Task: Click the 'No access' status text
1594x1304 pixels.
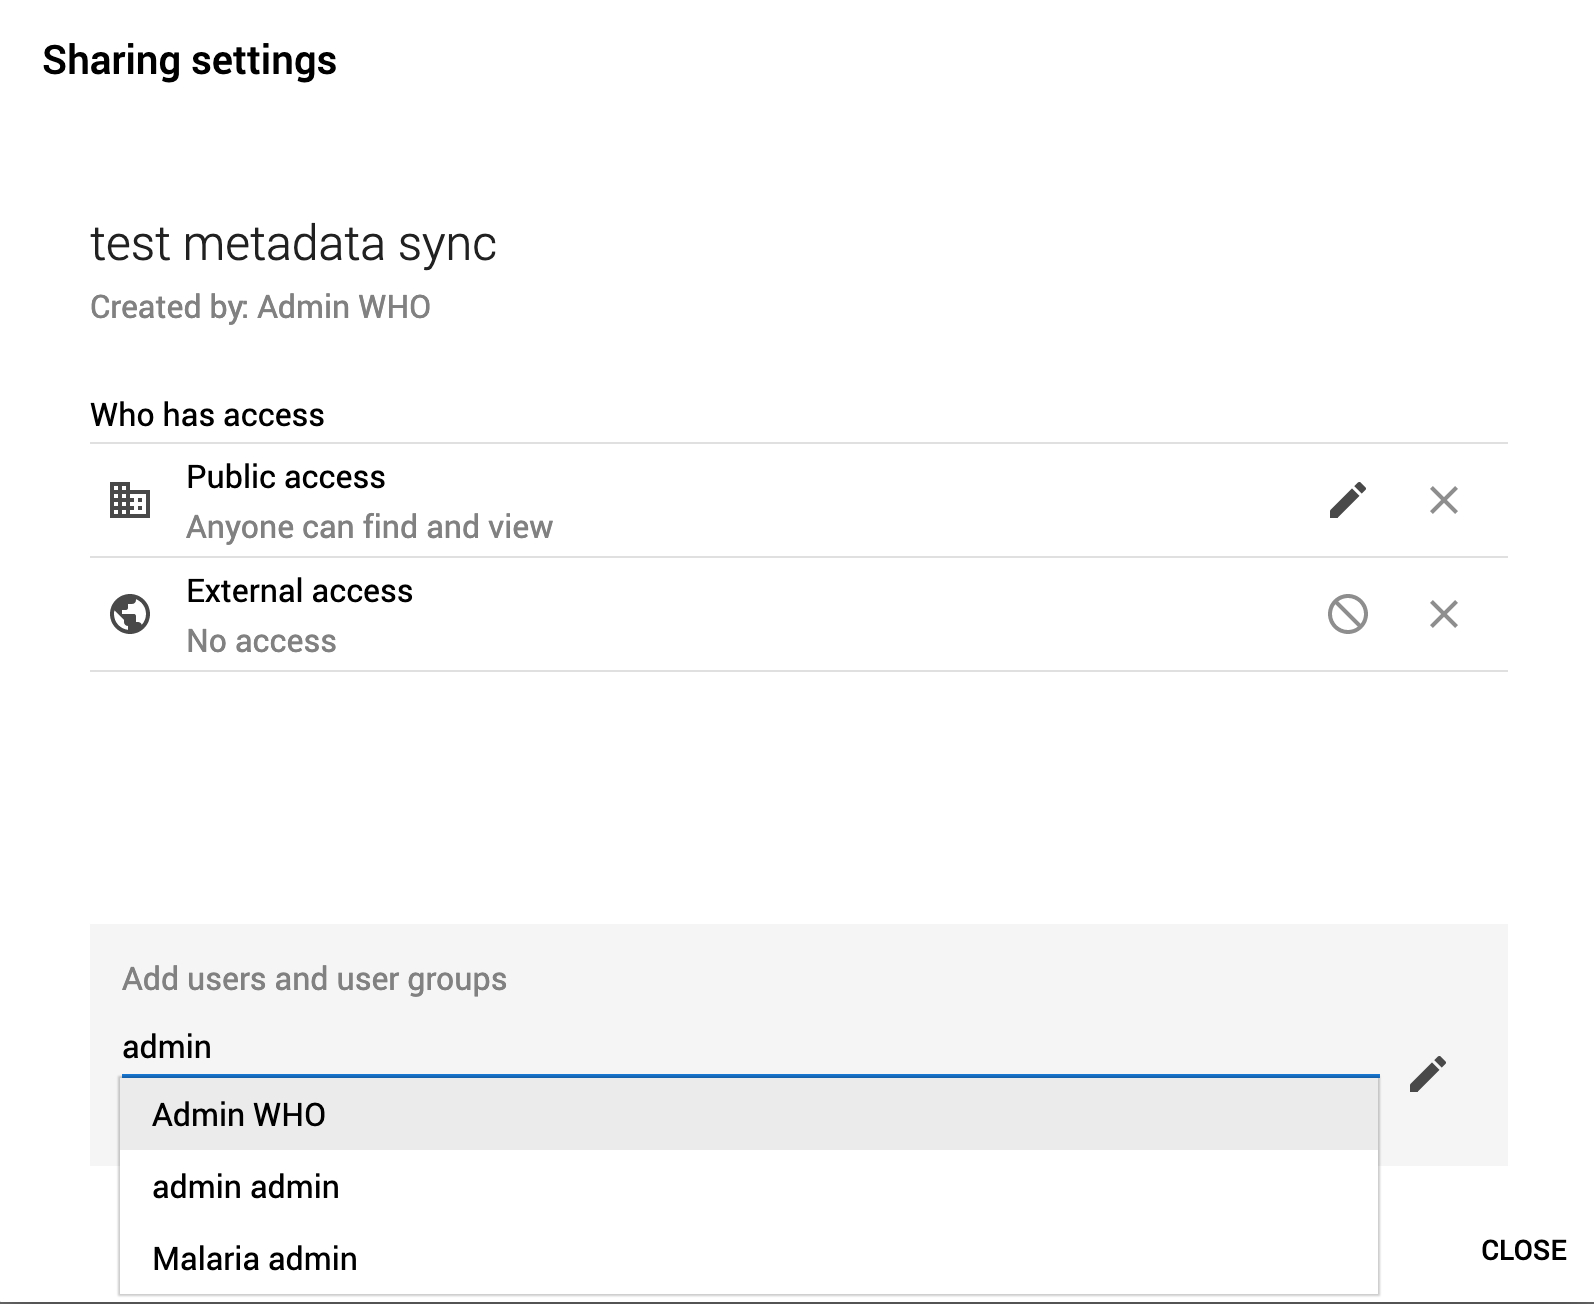Action: pyautogui.click(x=262, y=641)
